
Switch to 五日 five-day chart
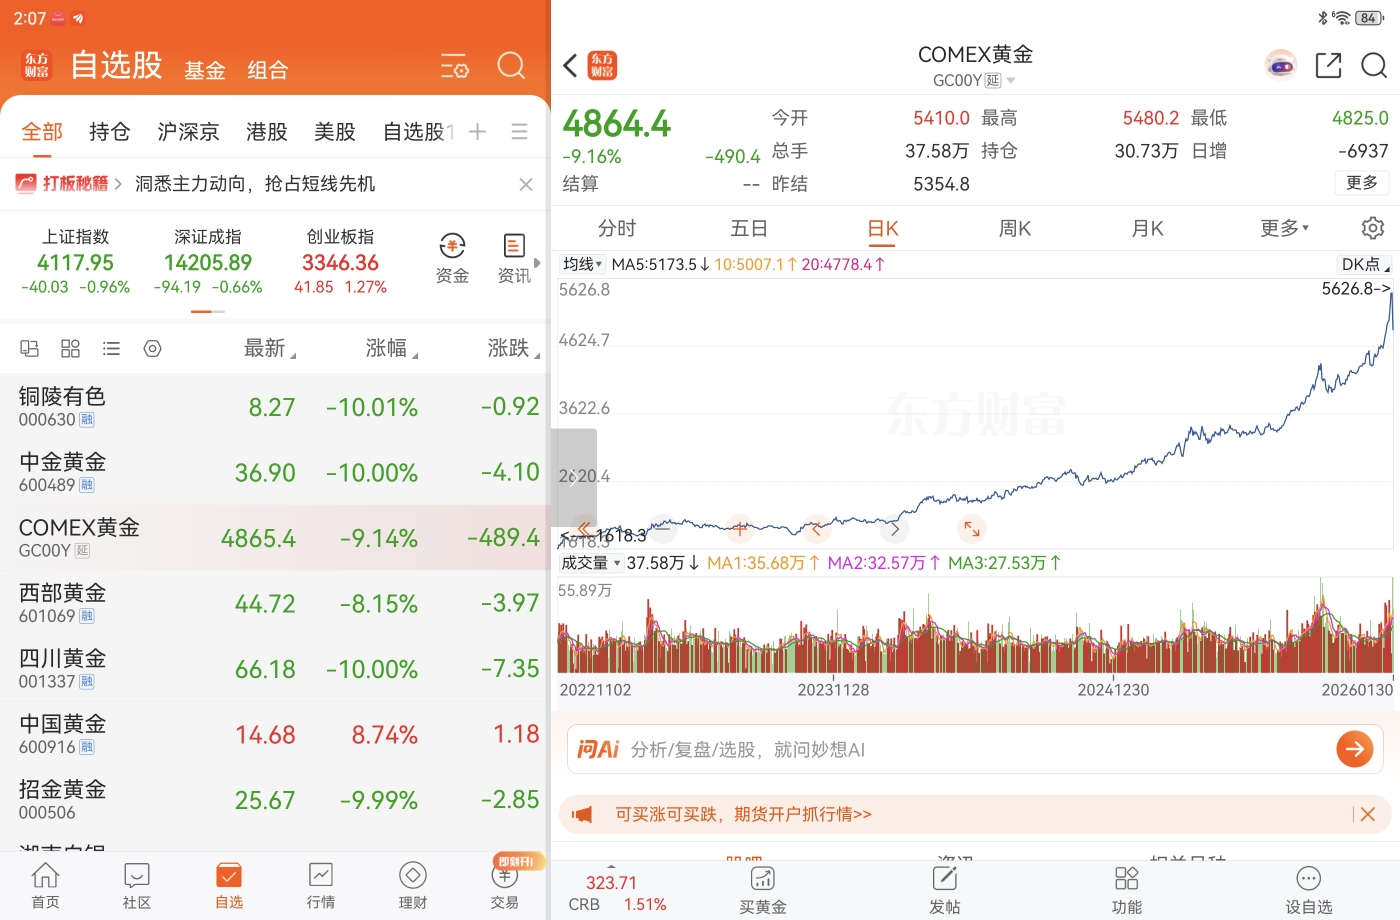pyautogui.click(x=749, y=228)
